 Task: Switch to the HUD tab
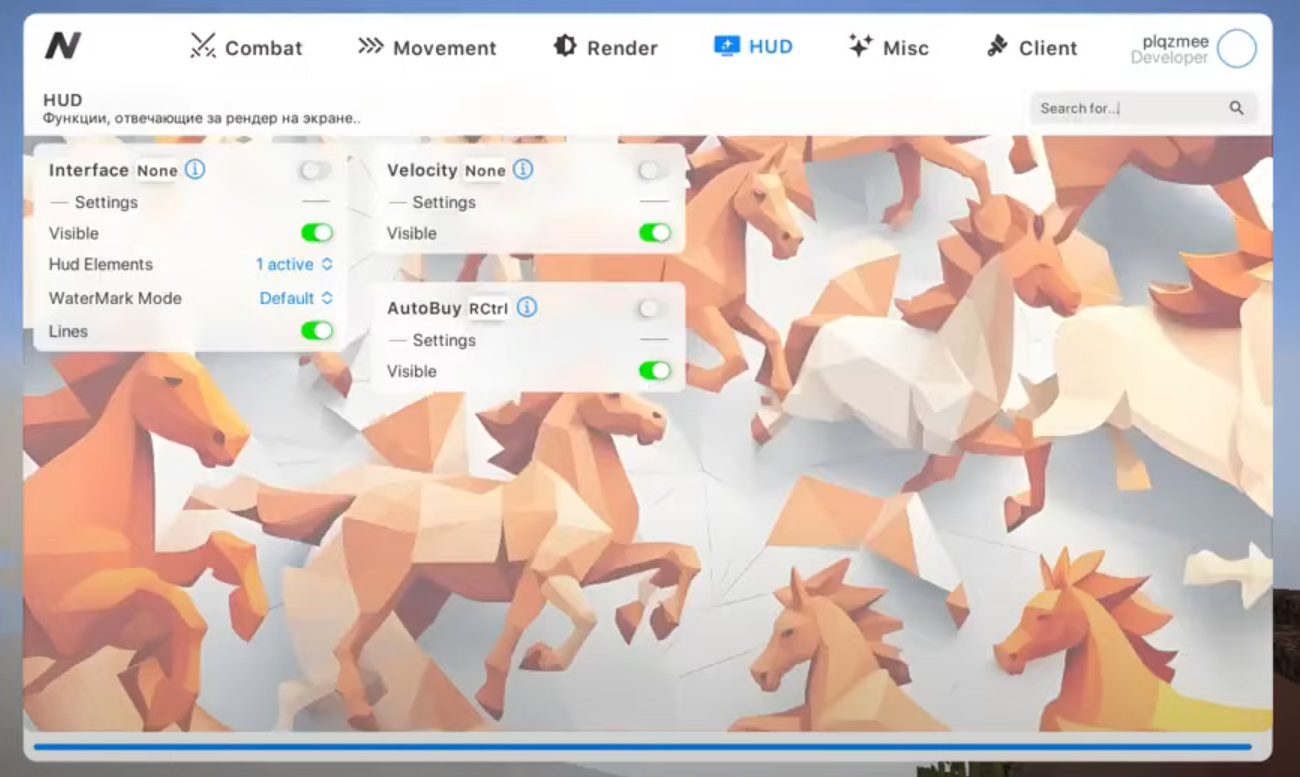(753, 46)
